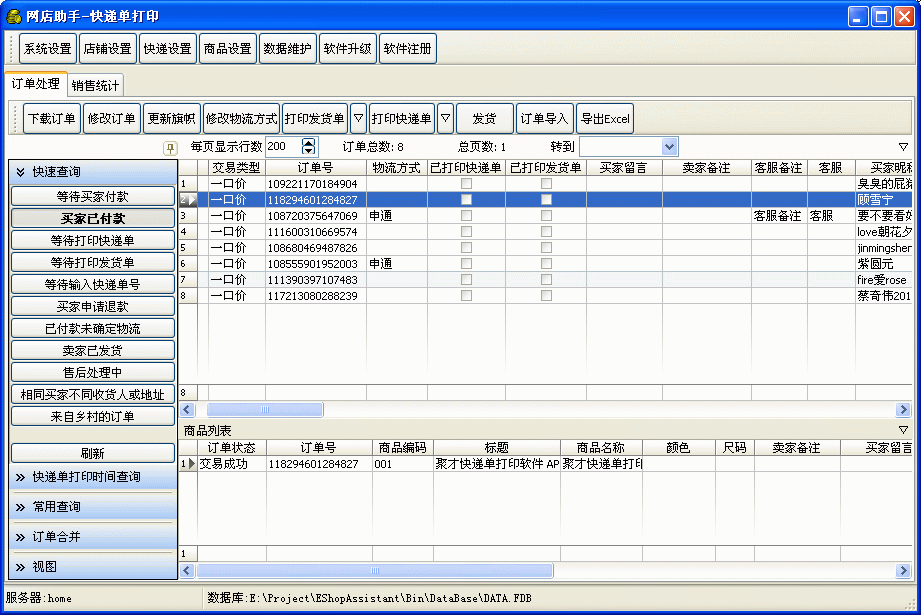Filter by 来自乡村的订单
The width and height of the screenshot is (921, 615).
point(93,416)
